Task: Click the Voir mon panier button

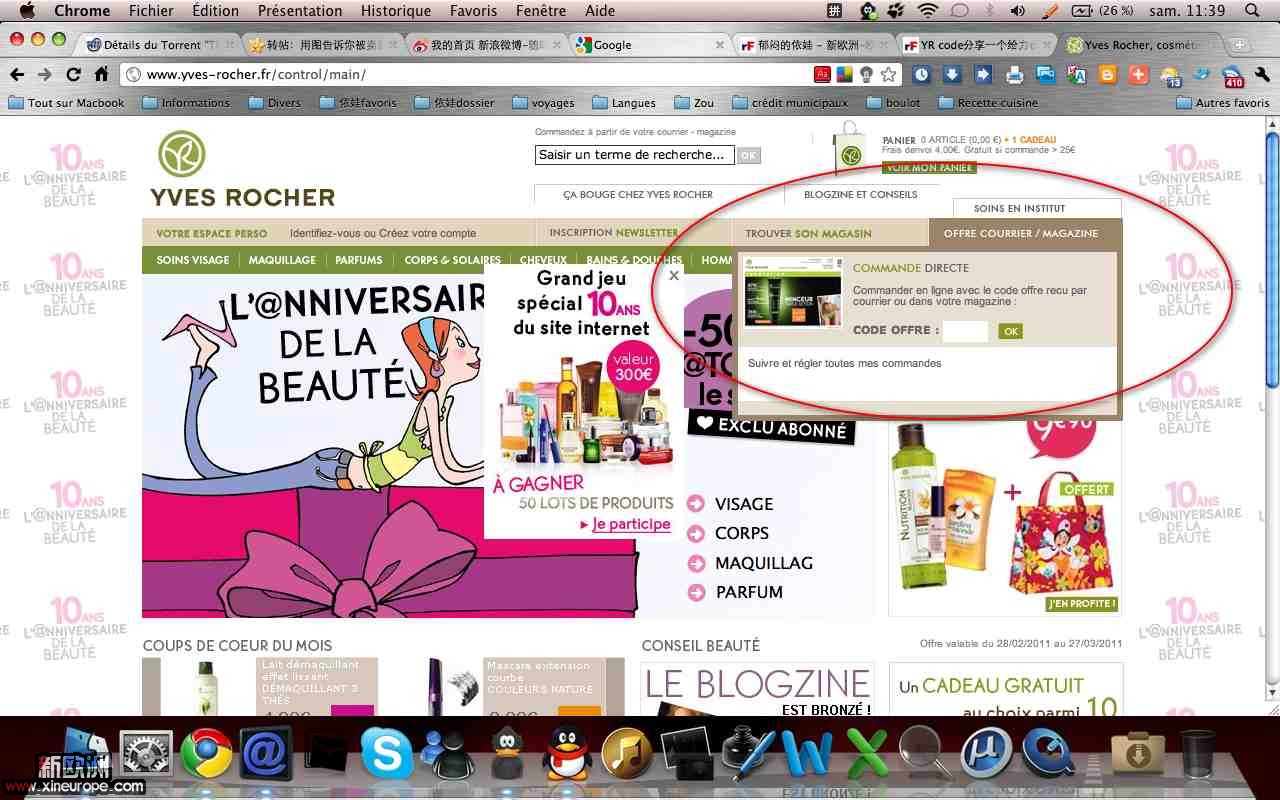Action: (929, 168)
